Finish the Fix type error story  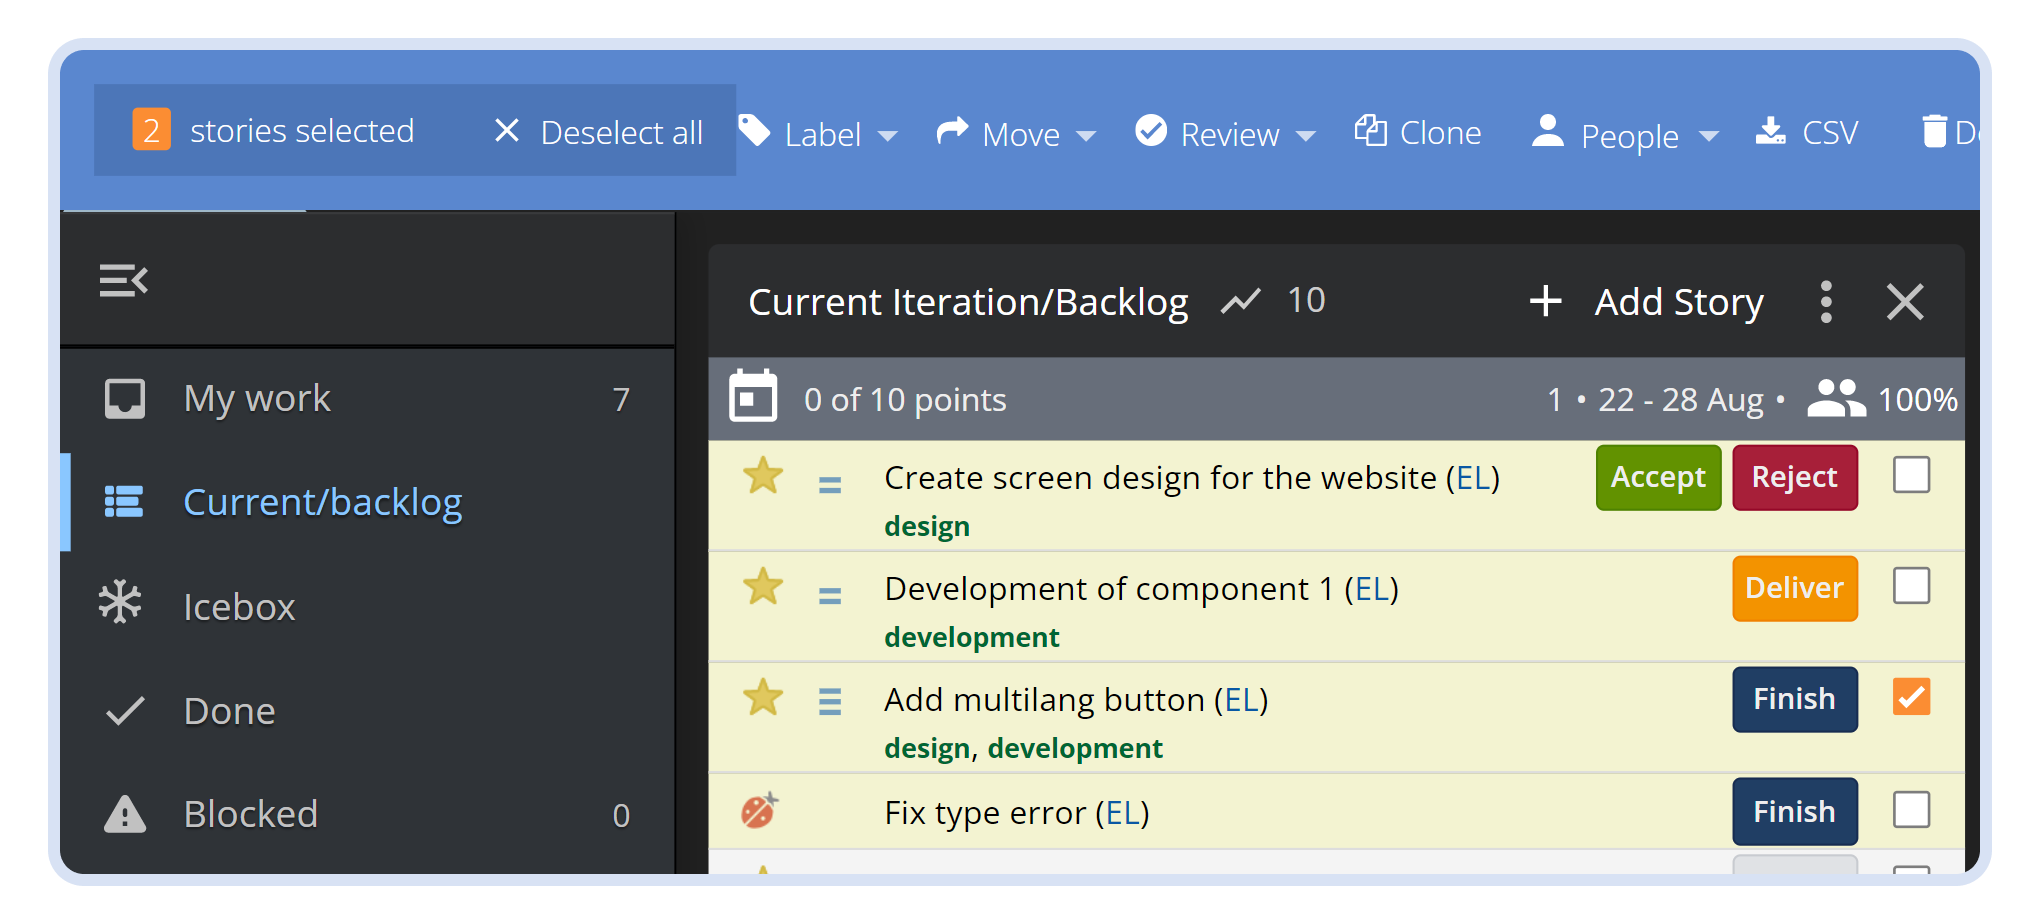point(1795,811)
